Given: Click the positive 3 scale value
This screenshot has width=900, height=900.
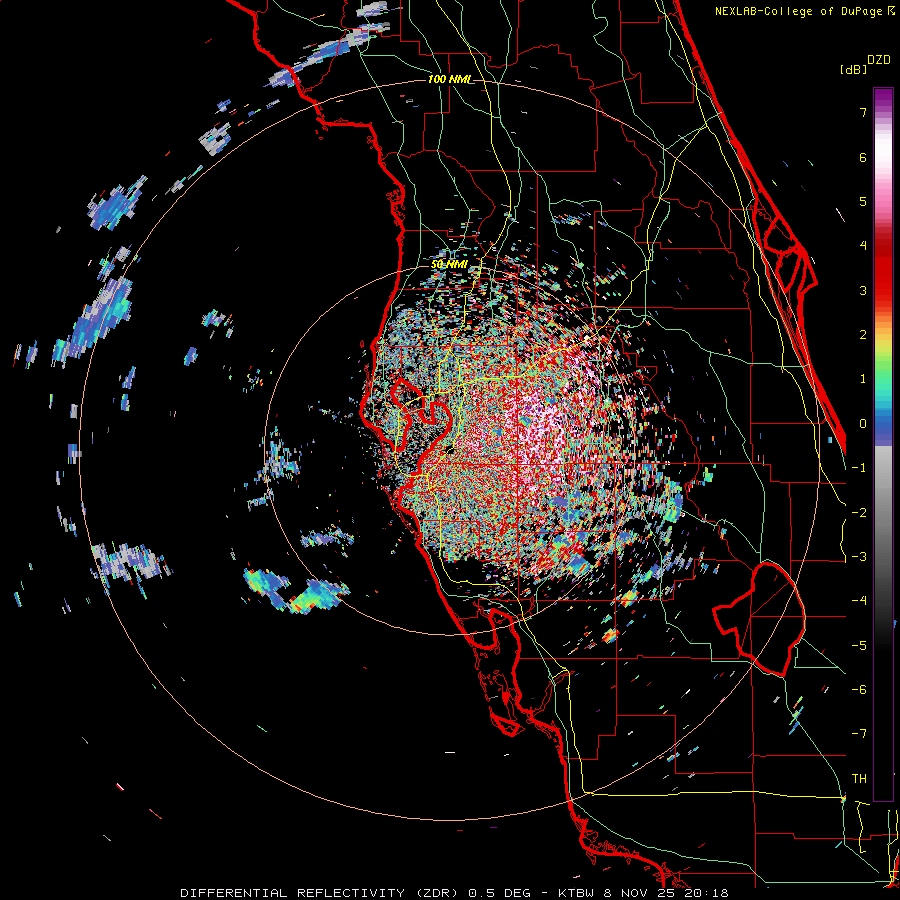Looking at the screenshot, I should [863, 290].
